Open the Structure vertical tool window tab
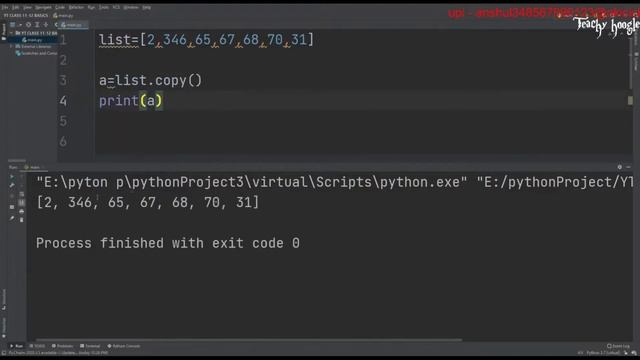Screen dimensions: 640x360 (x=4, y=300)
